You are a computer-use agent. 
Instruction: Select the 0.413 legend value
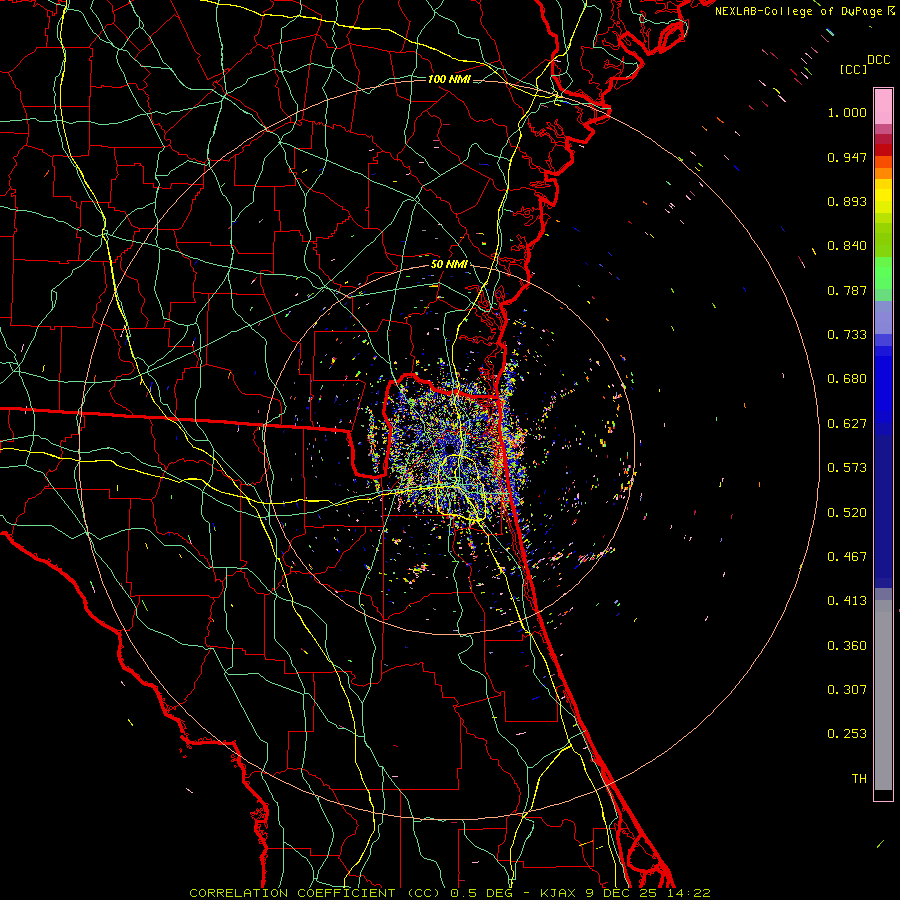click(x=847, y=601)
